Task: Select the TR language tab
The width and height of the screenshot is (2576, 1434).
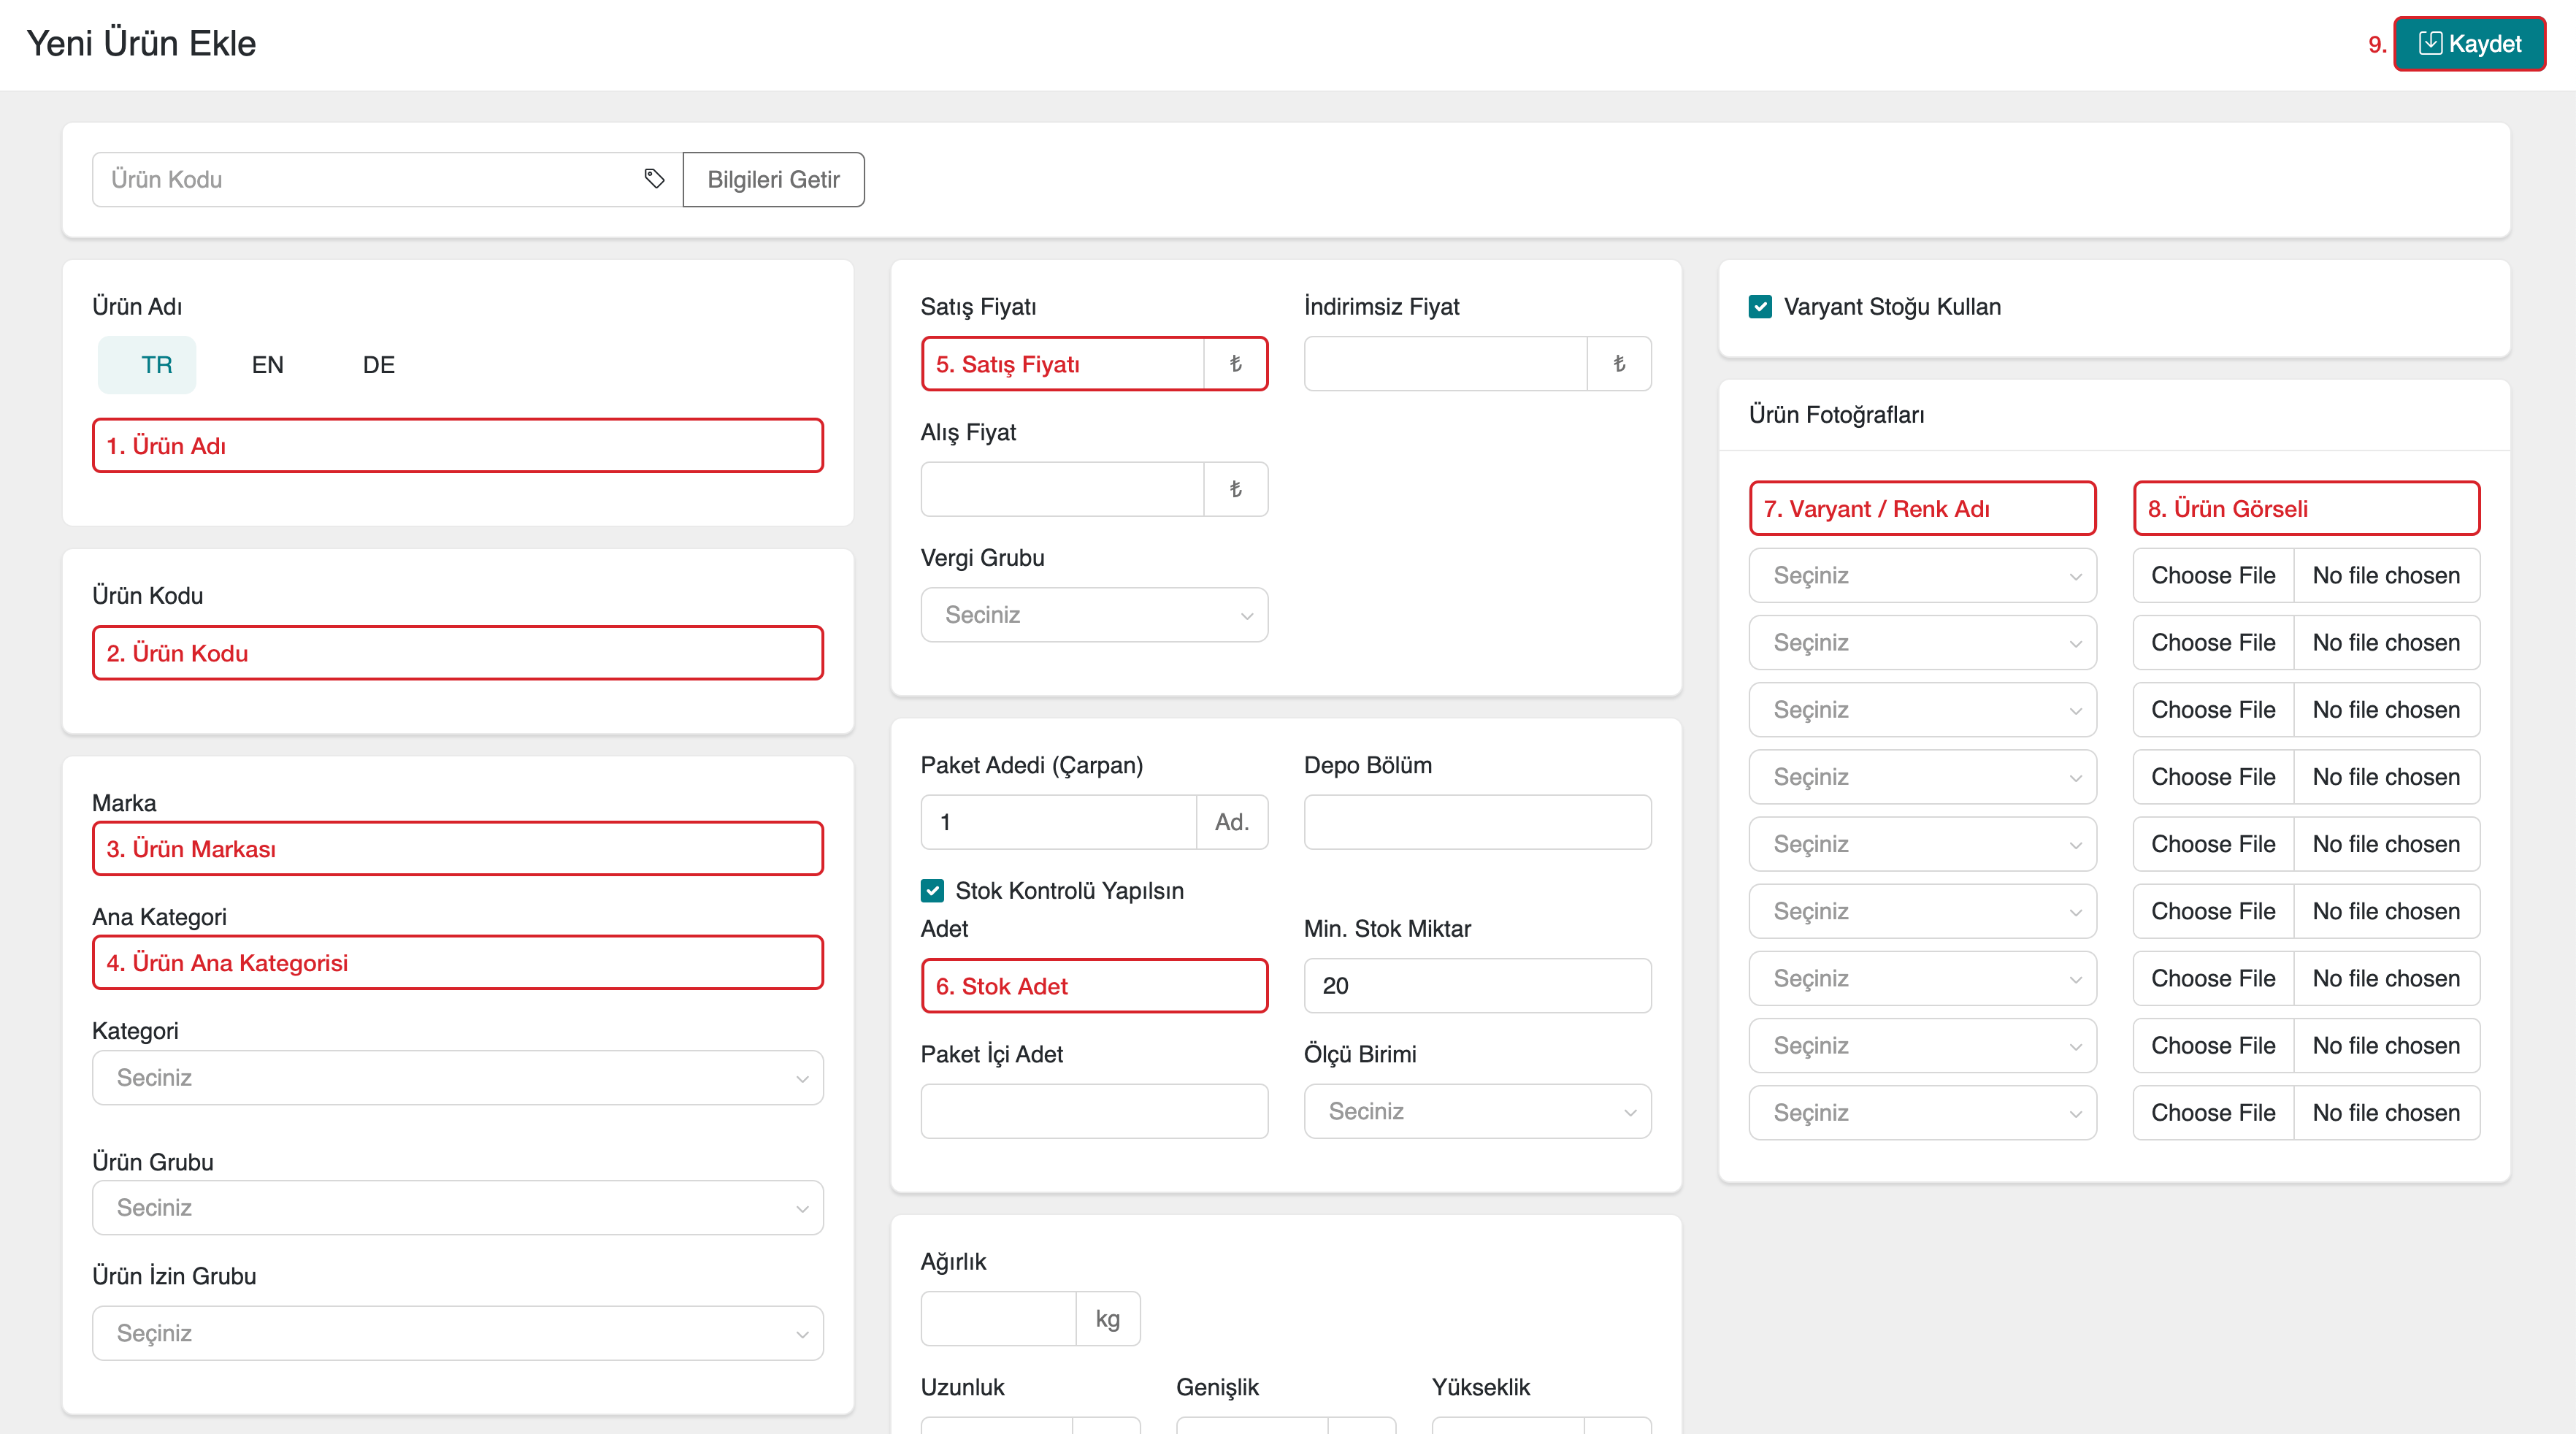Action: 156,365
